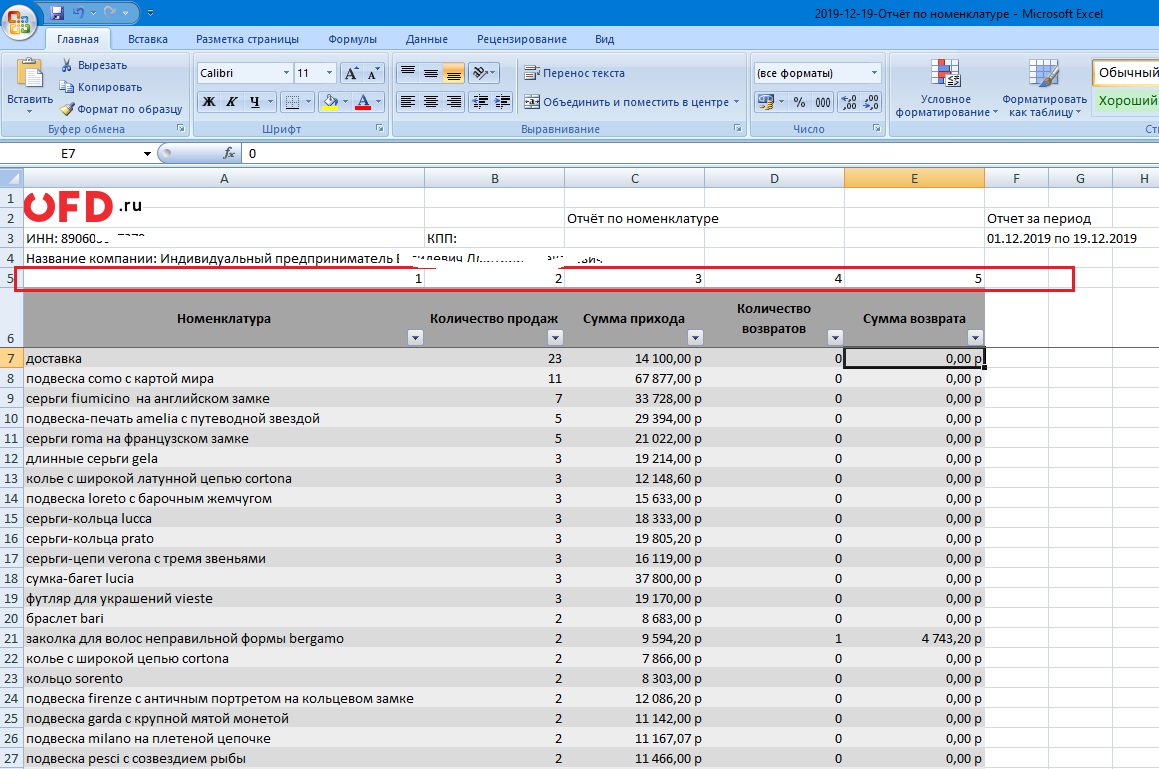Toggle bold (Ж) formatting
This screenshot has width=1159, height=769.
(209, 102)
